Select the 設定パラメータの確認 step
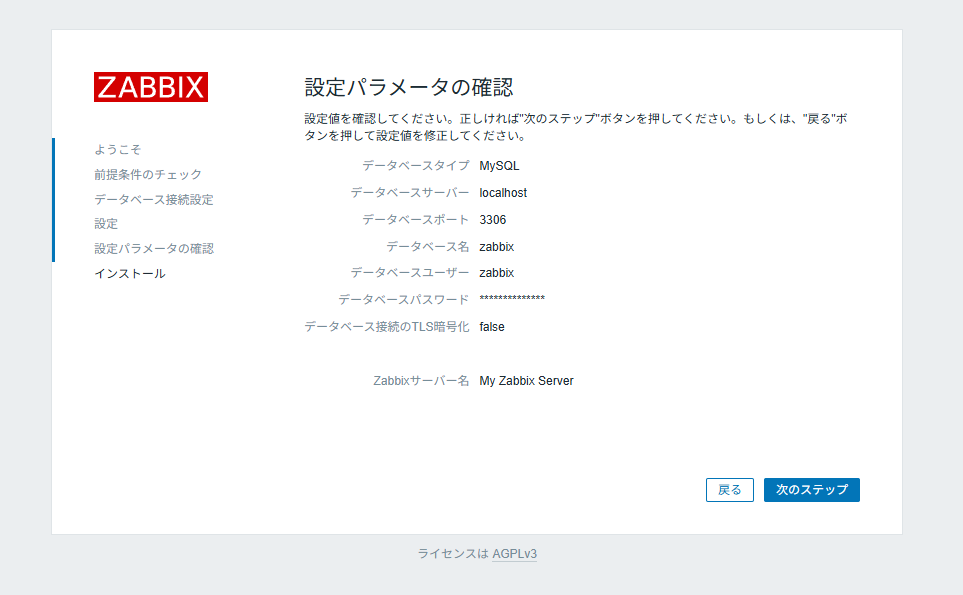Image resolution: width=963 pixels, height=595 pixels. pyautogui.click(x=157, y=248)
